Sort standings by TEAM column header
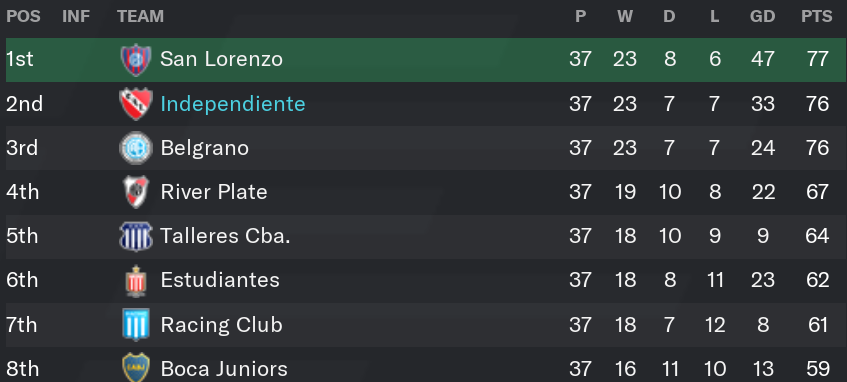The height and width of the screenshot is (382, 847). (x=140, y=16)
